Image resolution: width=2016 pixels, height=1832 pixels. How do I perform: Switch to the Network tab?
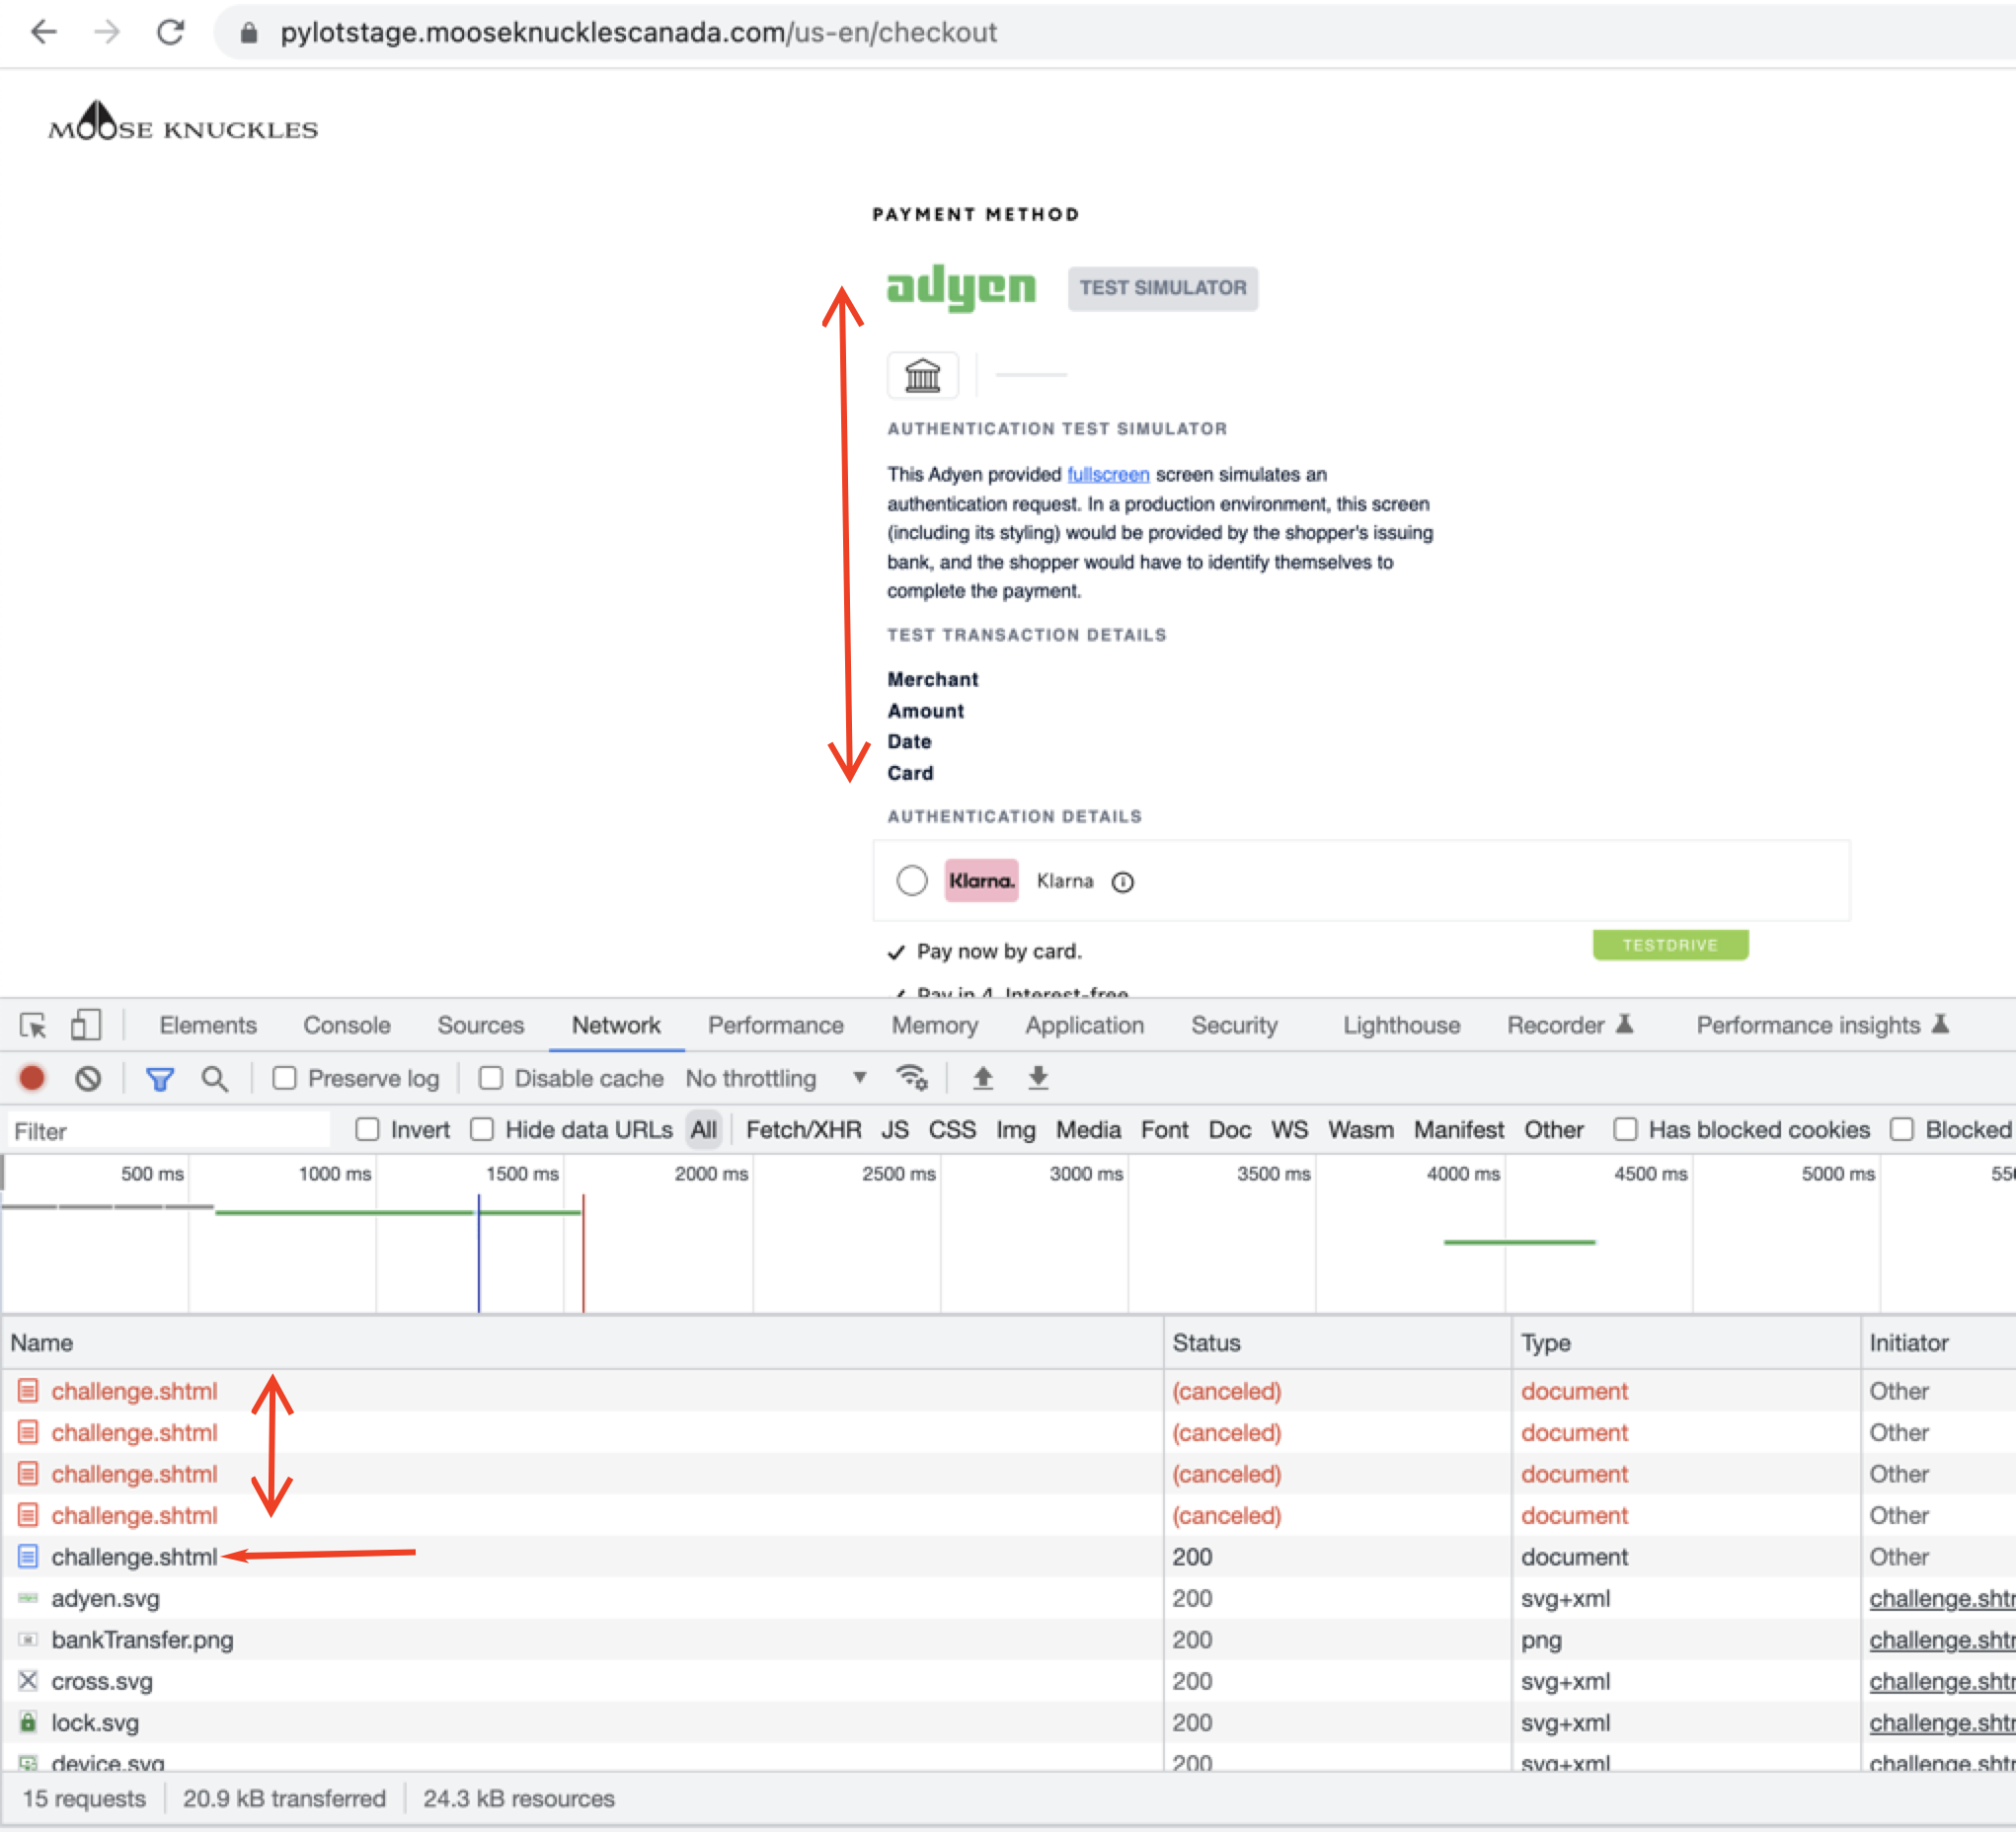click(616, 1025)
